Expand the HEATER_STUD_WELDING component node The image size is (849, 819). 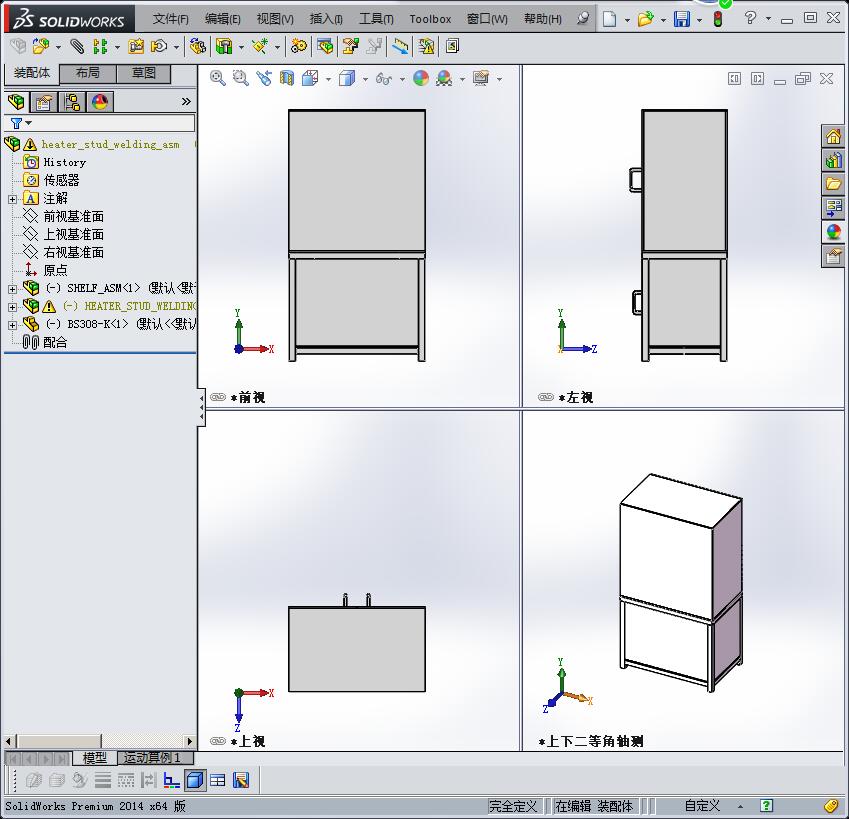[12, 307]
